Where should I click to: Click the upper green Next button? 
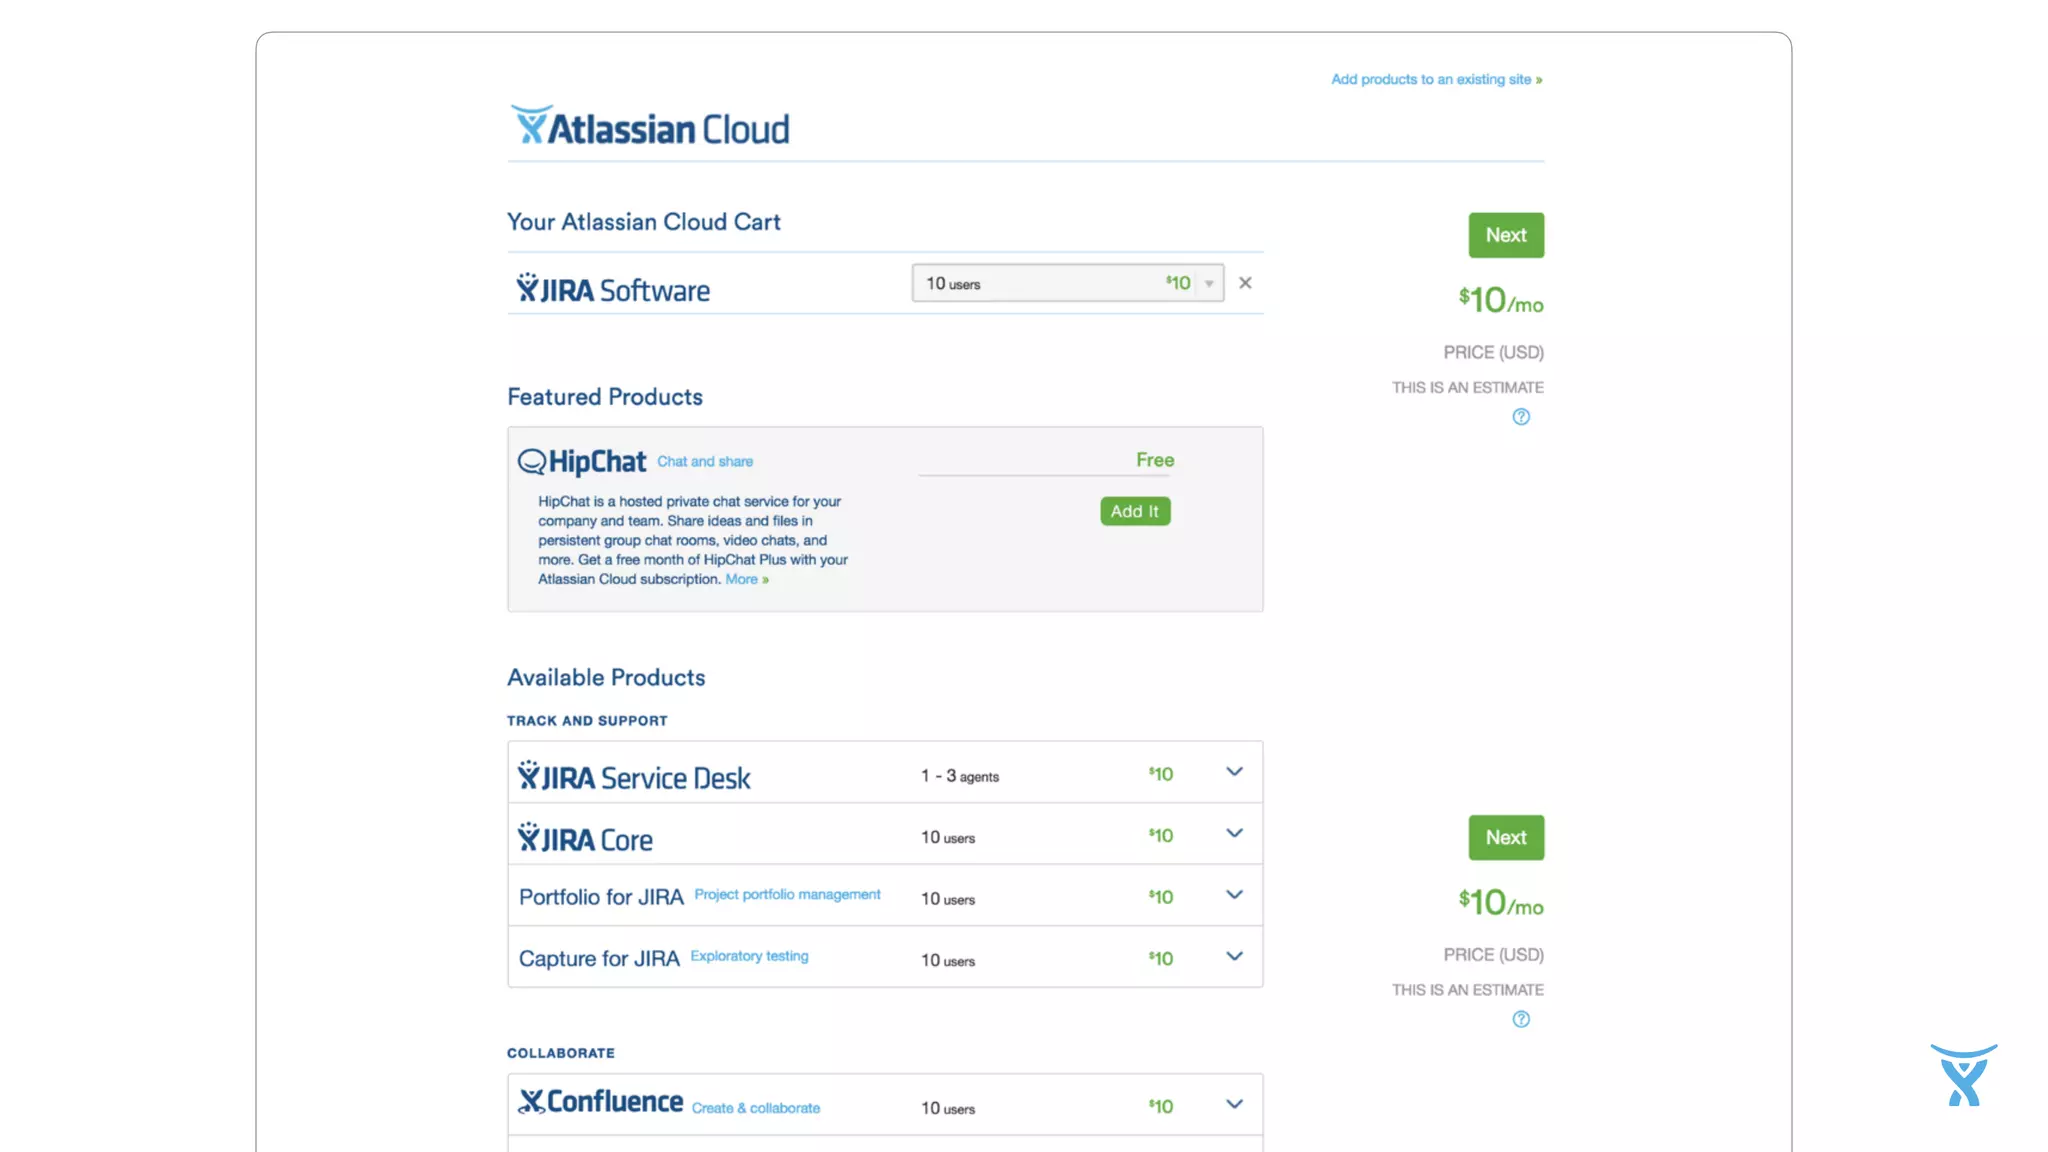coord(1505,235)
